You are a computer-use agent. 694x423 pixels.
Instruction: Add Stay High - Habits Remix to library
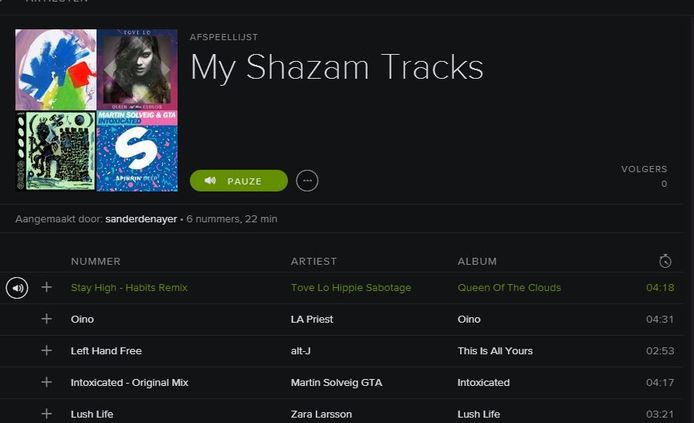[46, 288]
